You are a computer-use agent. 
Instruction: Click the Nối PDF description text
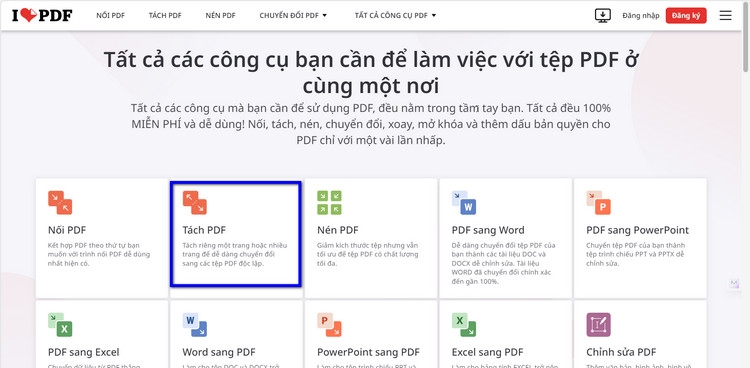[99, 255]
